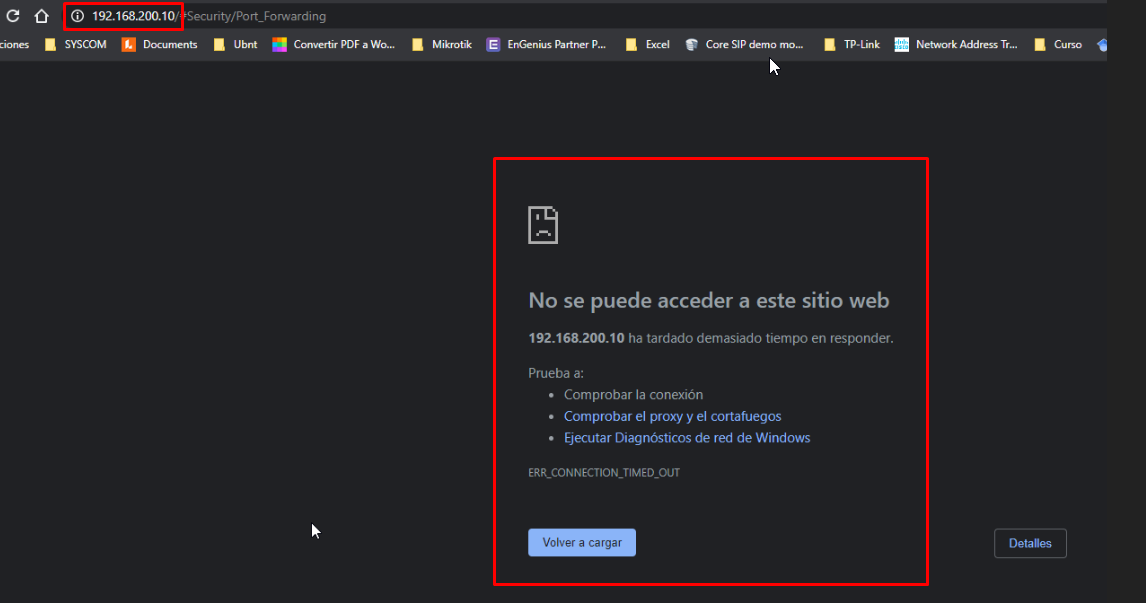Image resolution: width=1146 pixels, height=603 pixels.
Task: Open the Curso bookmark folder
Action: tap(1058, 45)
